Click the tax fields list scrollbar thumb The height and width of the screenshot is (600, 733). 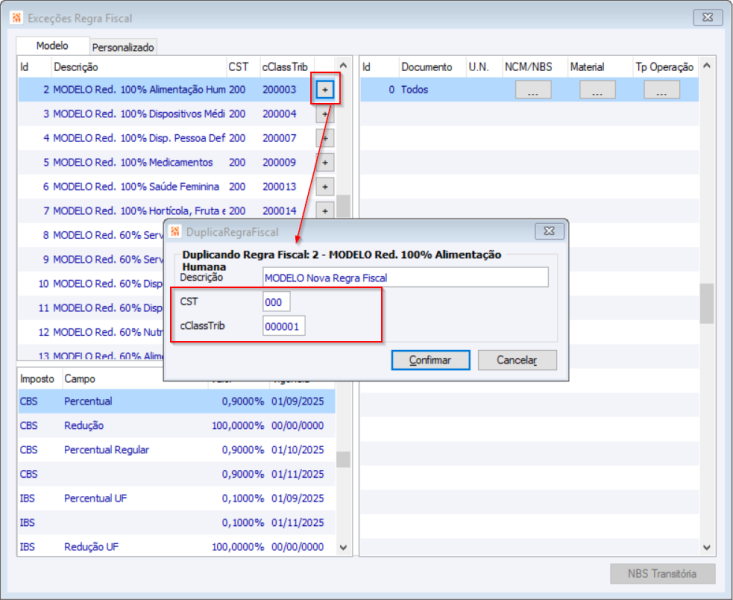pos(343,459)
